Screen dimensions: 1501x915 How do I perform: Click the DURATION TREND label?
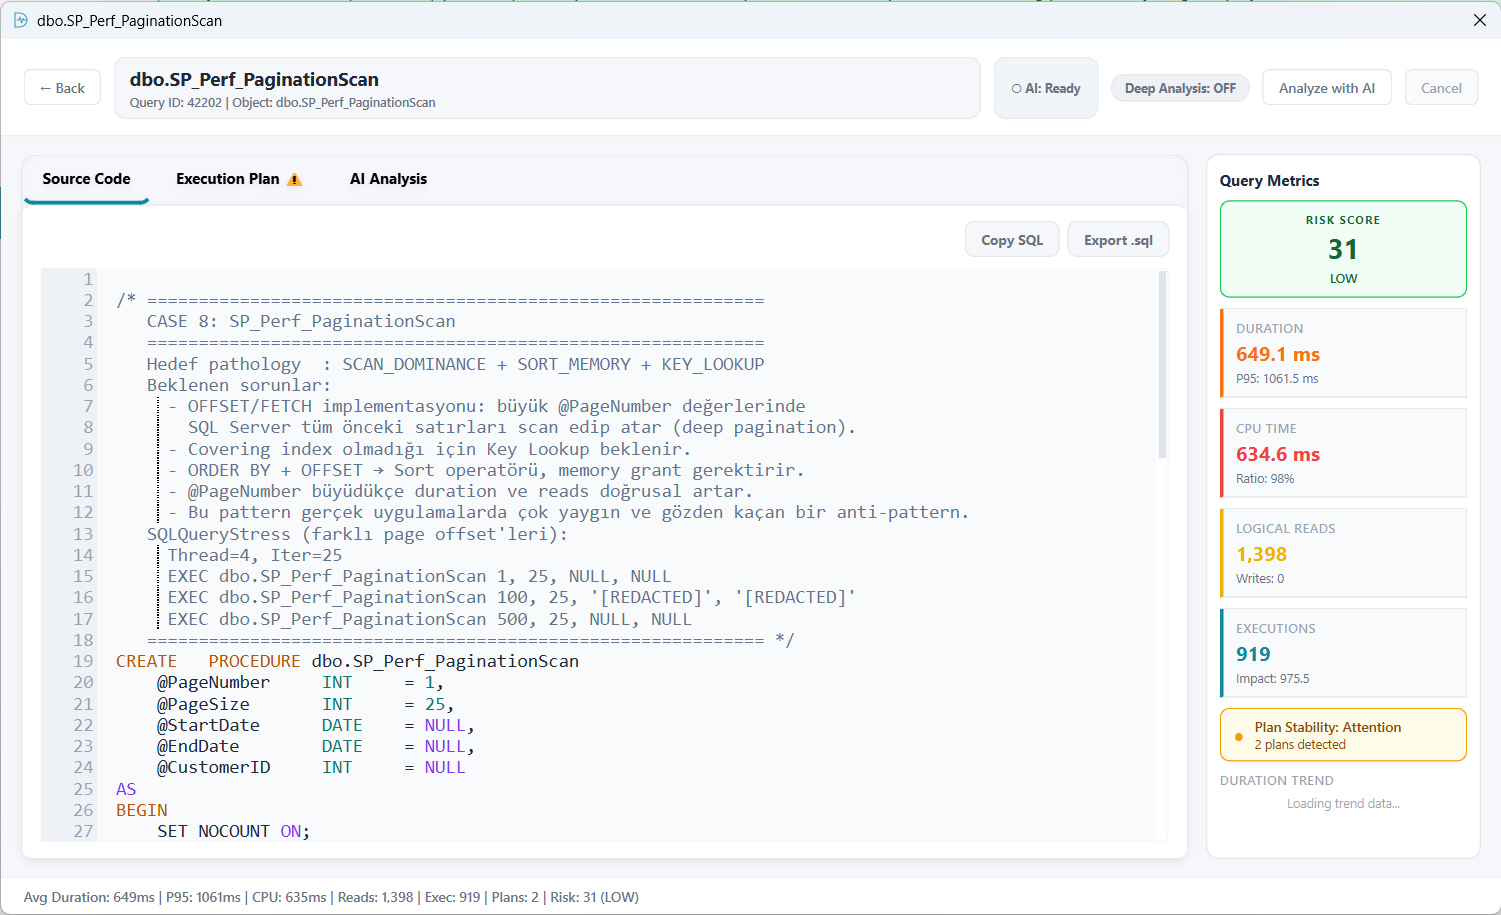pyautogui.click(x=1276, y=781)
